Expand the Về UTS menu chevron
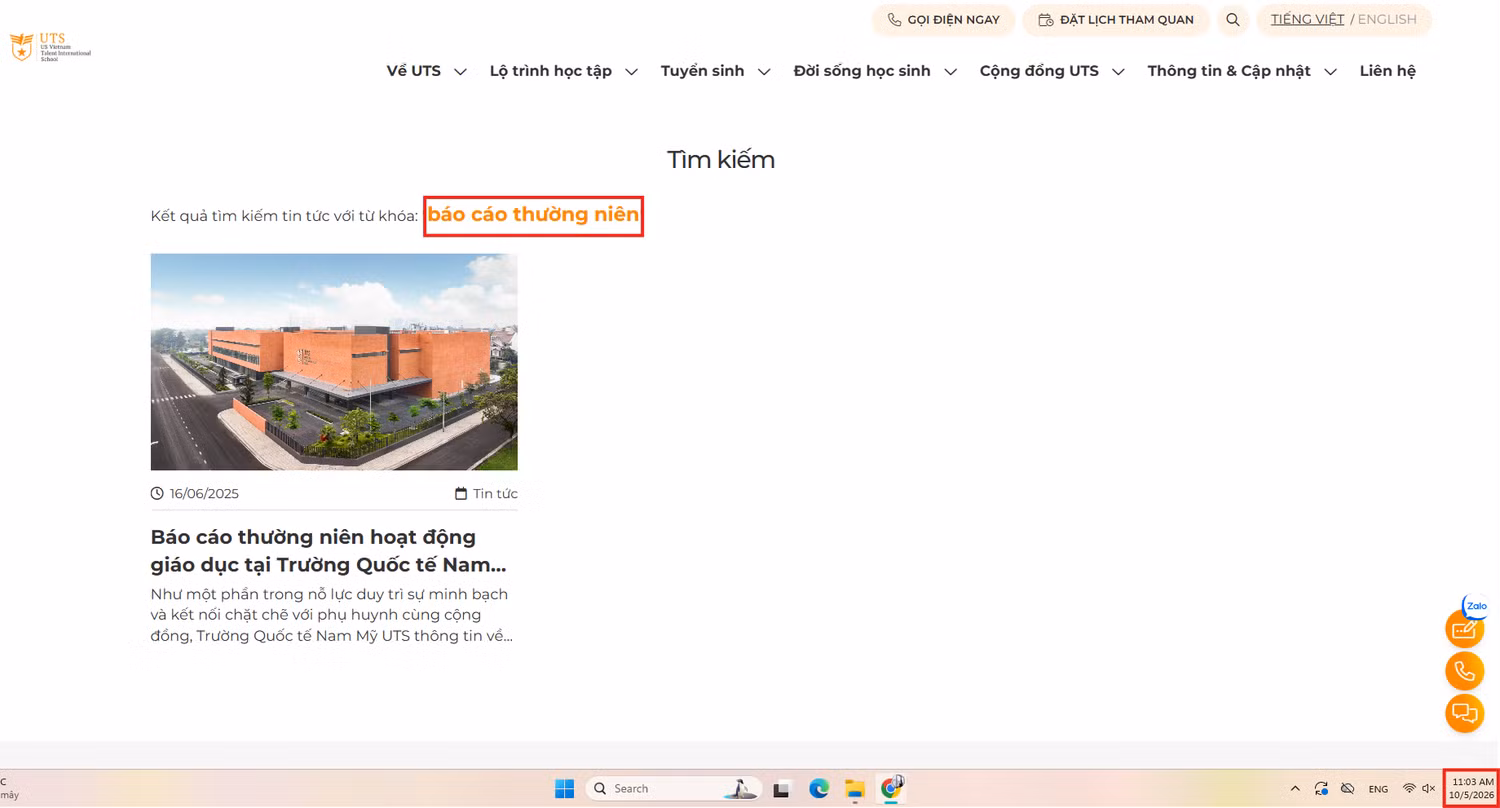The width and height of the screenshot is (1500, 808). [x=460, y=72]
